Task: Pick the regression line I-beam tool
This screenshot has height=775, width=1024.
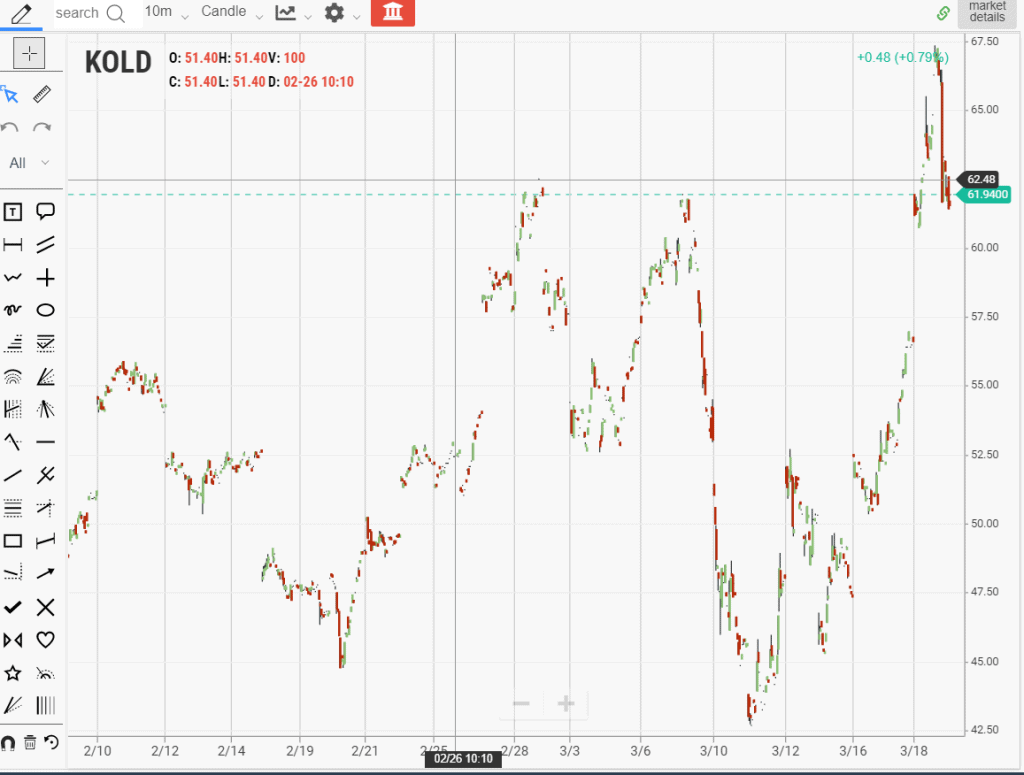Action: 45,541
